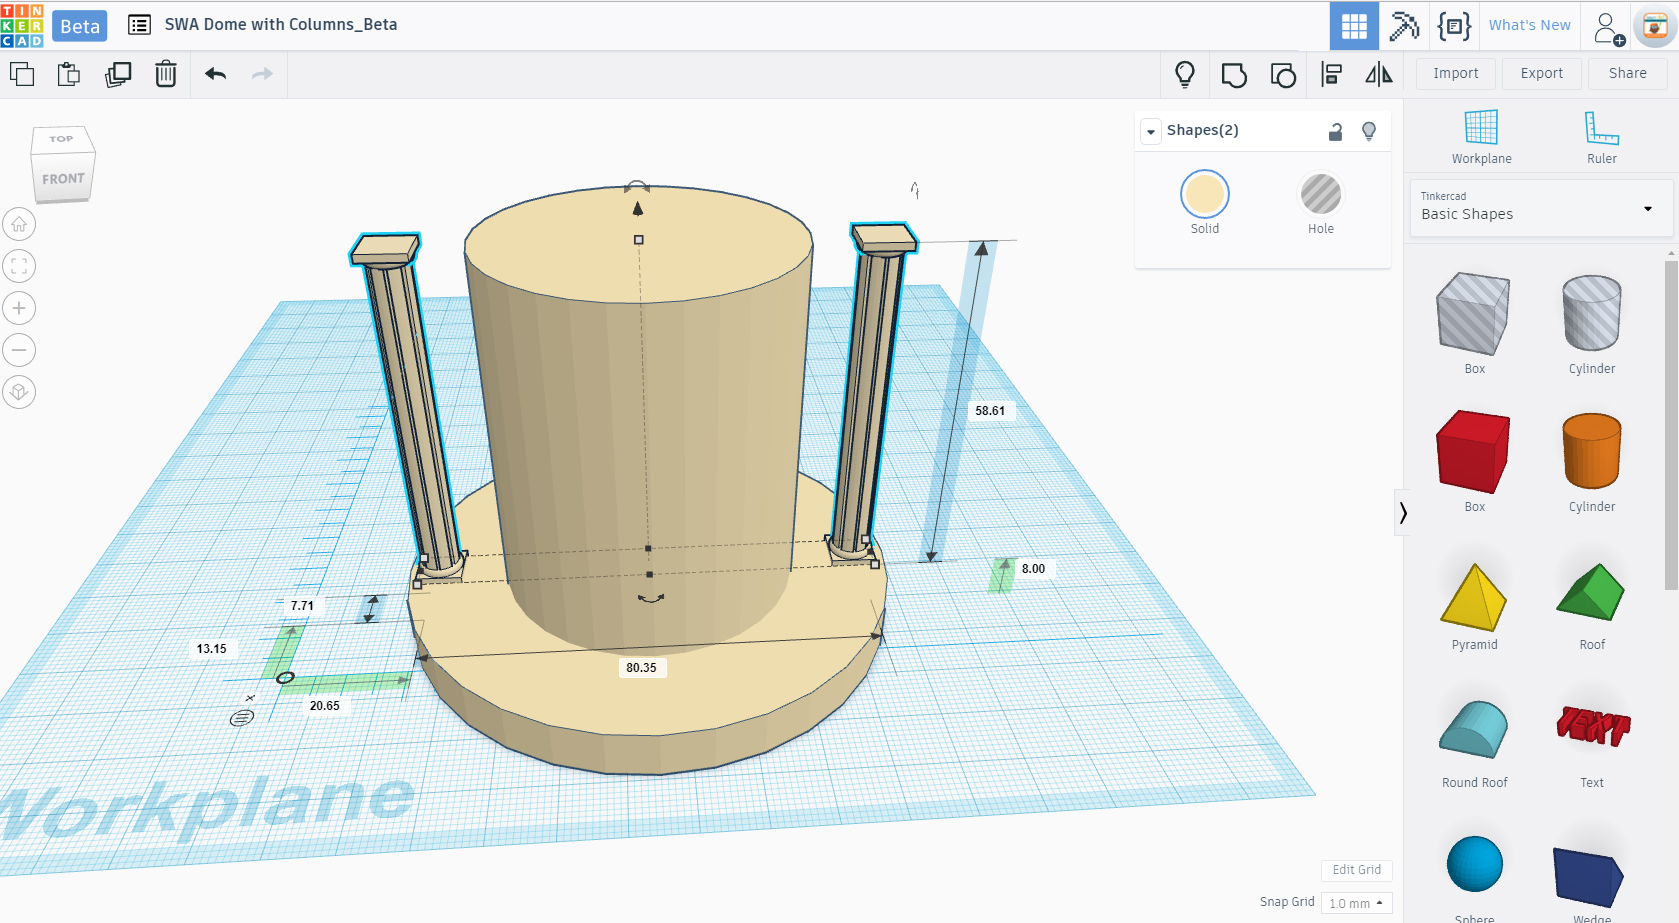Click the Export button
Image resolution: width=1679 pixels, height=923 pixels.
[1541, 74]
